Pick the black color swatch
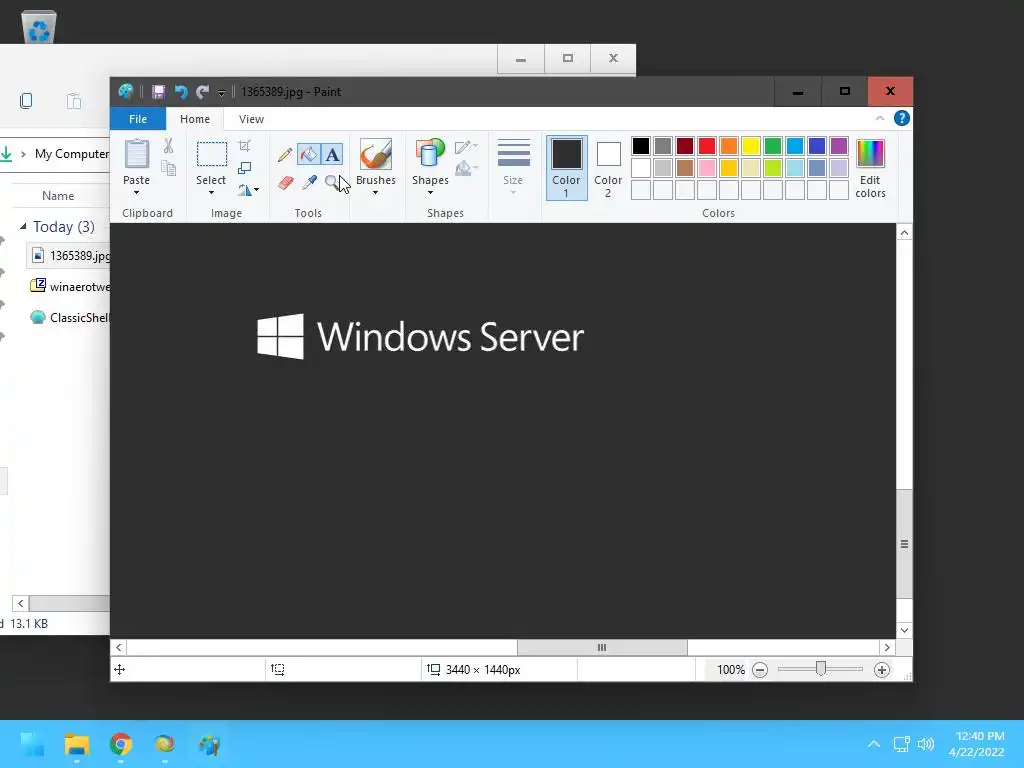 coord(641,146)
